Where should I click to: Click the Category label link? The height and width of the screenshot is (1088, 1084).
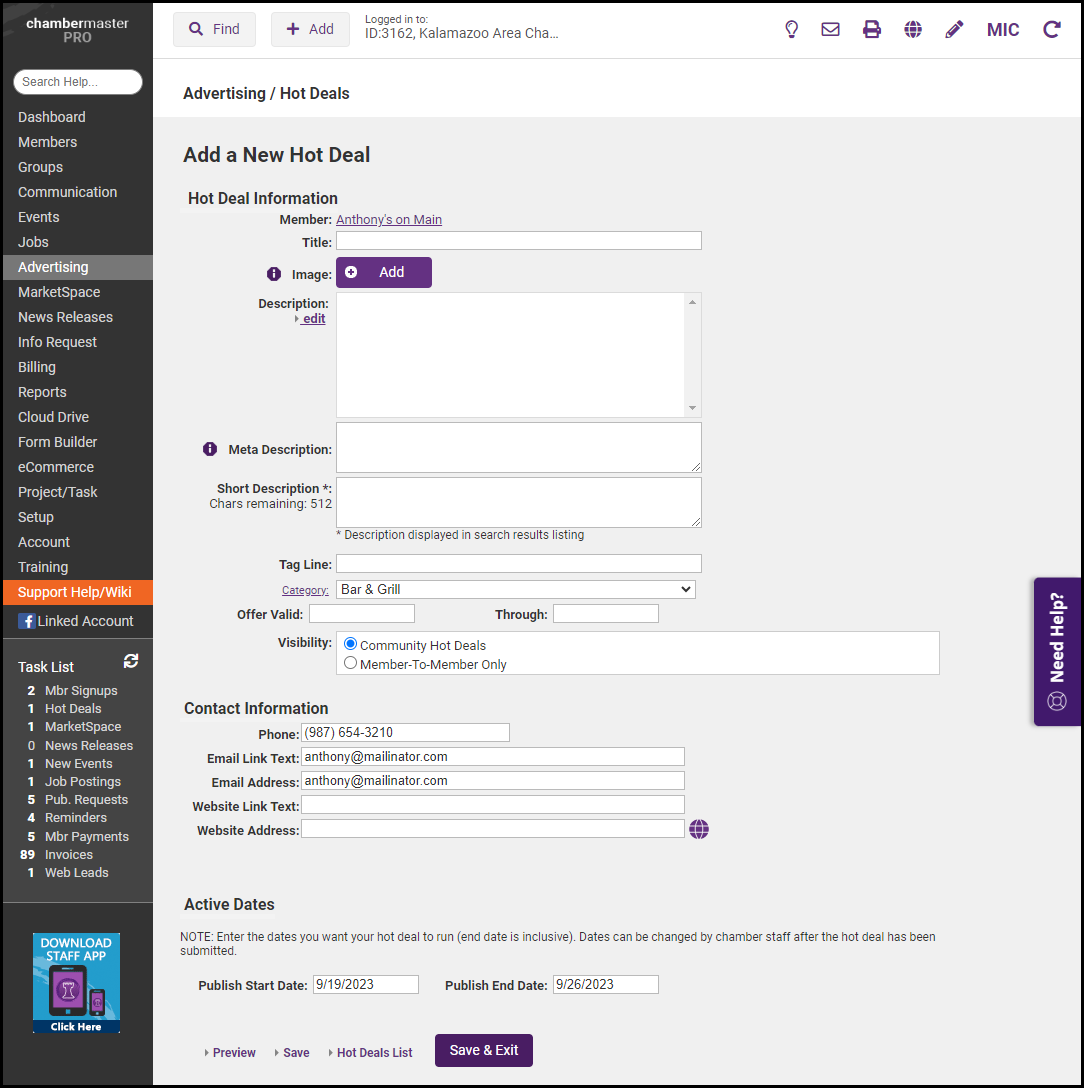click(305, 590)
